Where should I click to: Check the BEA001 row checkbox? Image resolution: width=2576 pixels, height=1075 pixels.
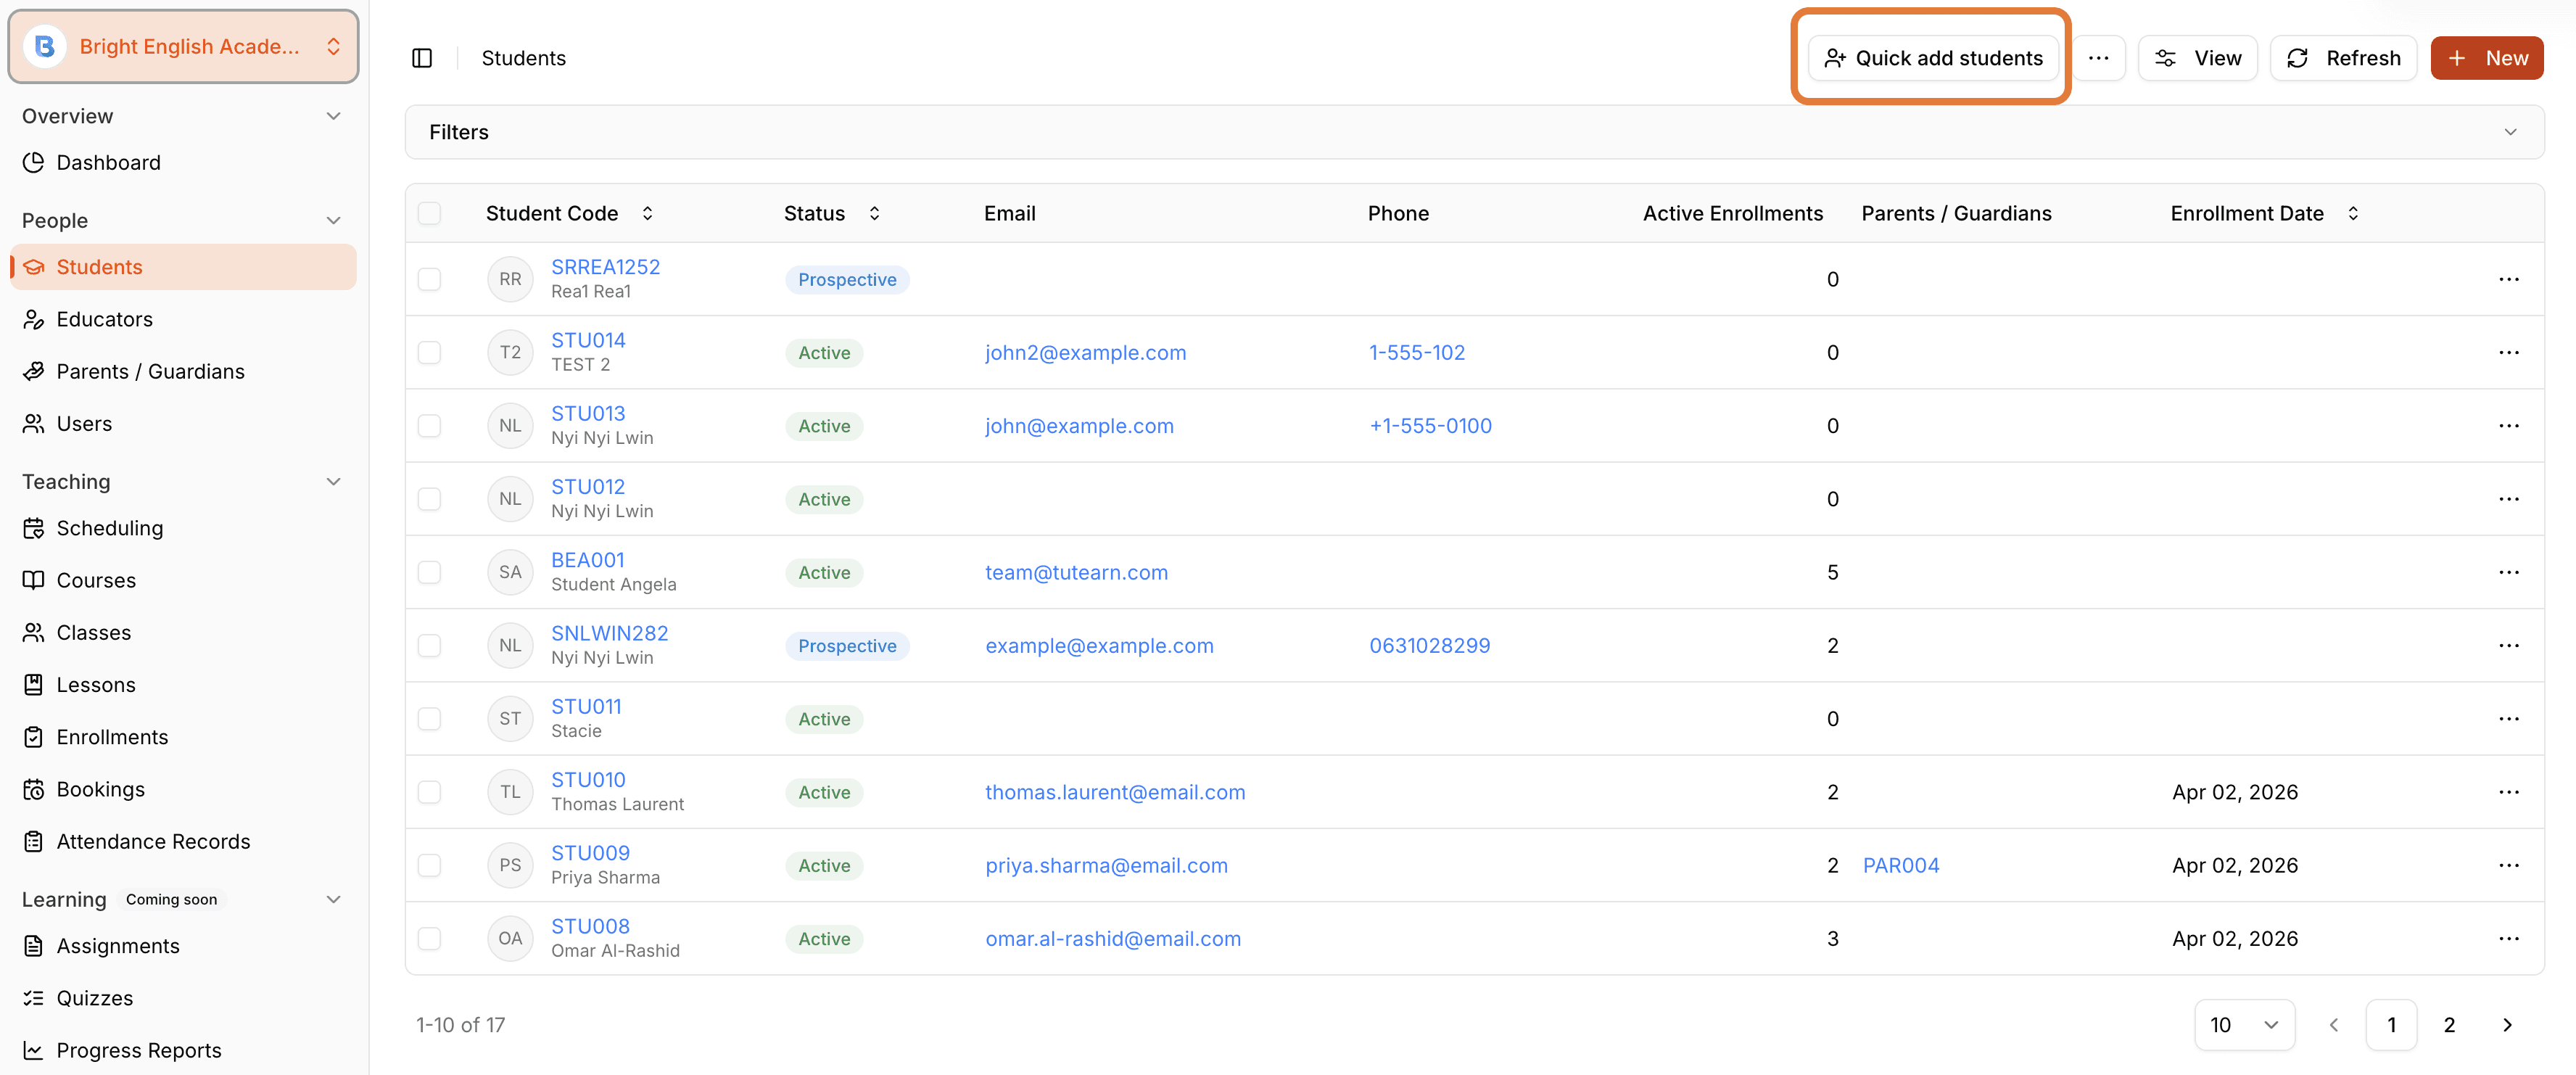click(429, 572)
